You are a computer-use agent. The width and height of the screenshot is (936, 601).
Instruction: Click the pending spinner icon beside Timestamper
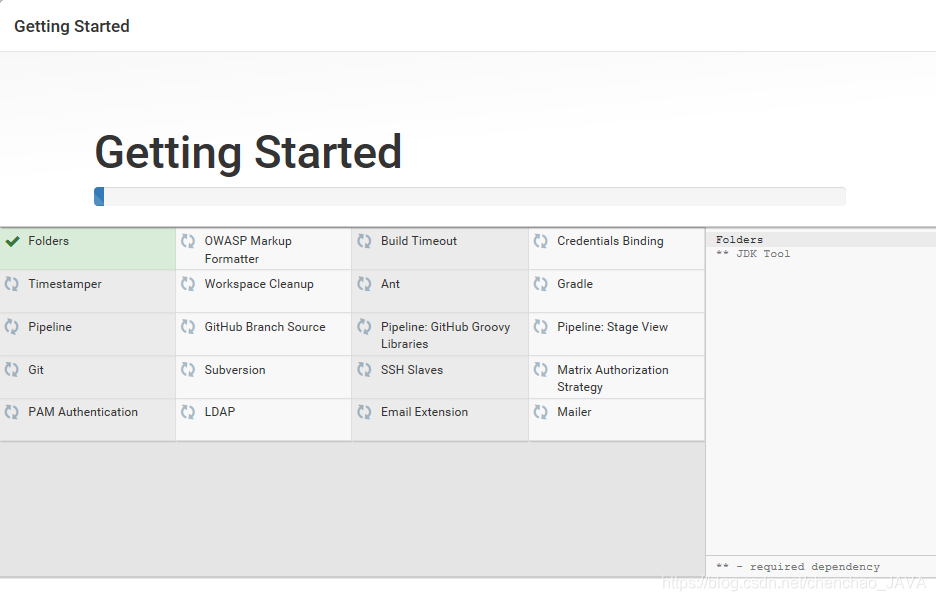tap(12, 284)
